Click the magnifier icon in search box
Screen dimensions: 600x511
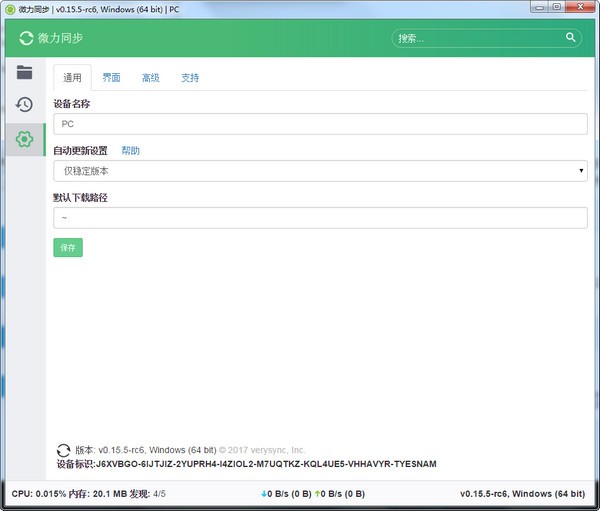(x=571, y=38)
